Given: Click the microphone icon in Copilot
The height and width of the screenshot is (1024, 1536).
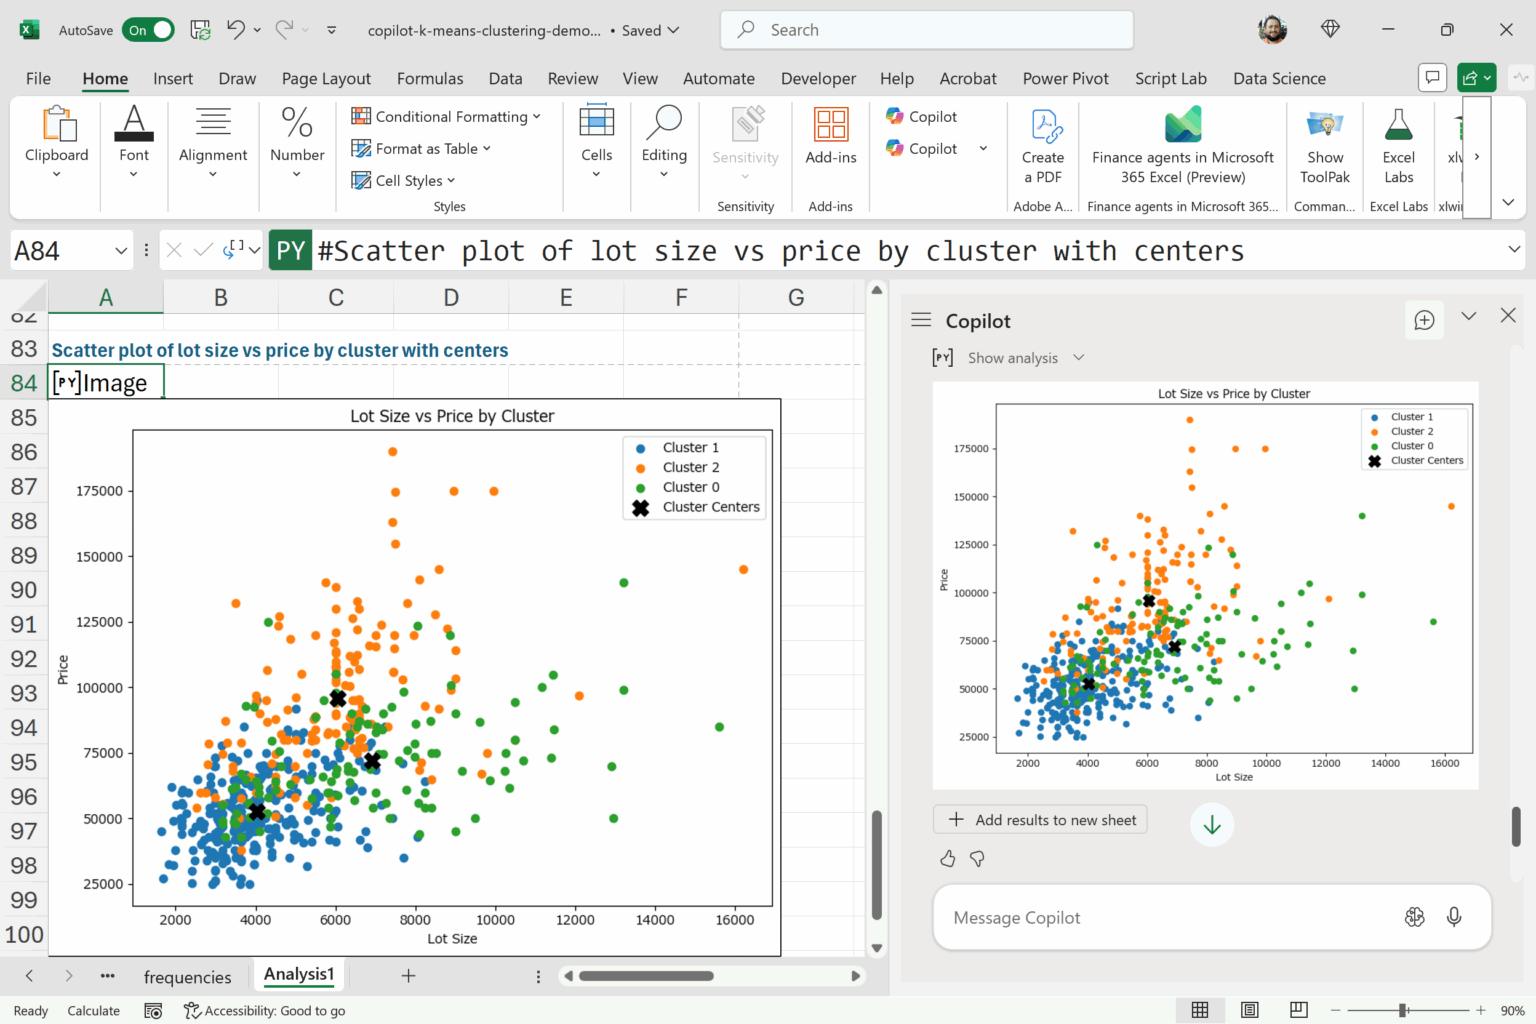Looking at the screenshot, I should click(1454, 917).
